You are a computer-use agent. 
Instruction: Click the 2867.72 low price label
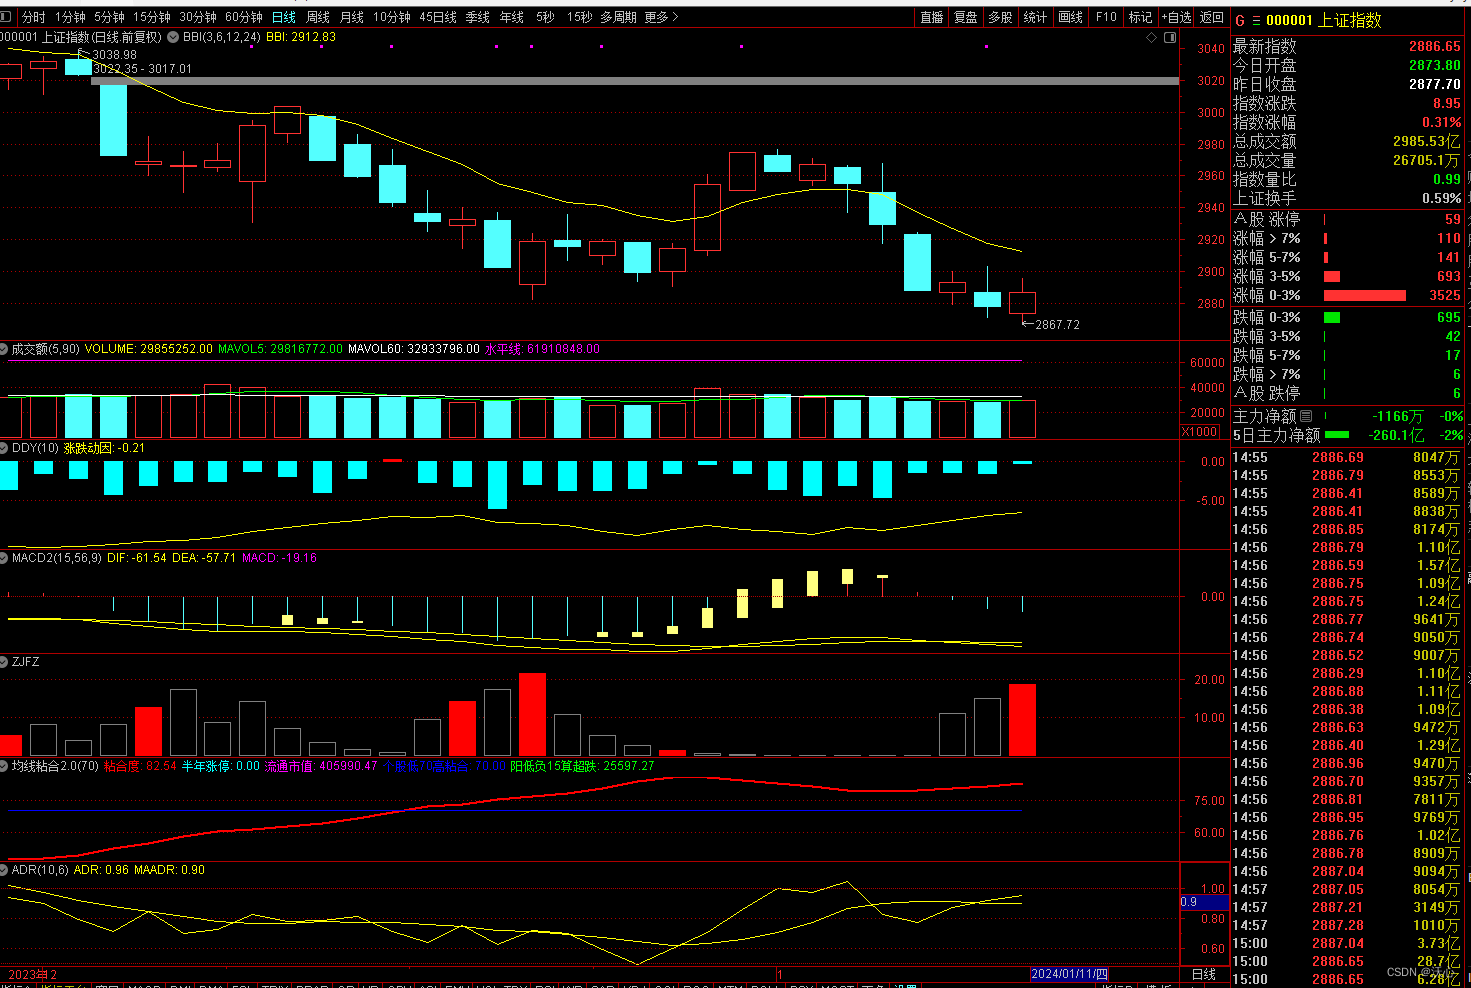point(1057,325)
